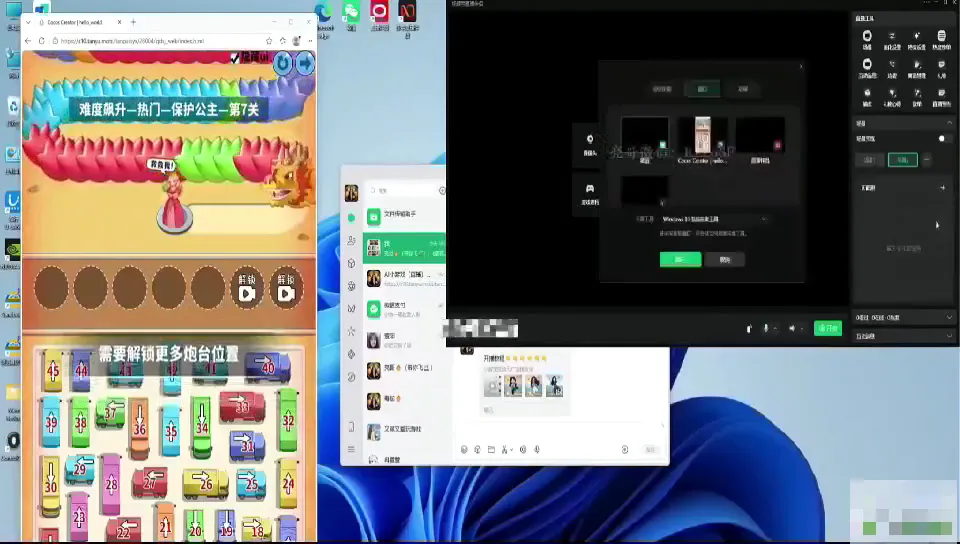The image size is (960, 544).
Task: Mute the speaker icon in bottom bar
Action: [x=792, y=329]
